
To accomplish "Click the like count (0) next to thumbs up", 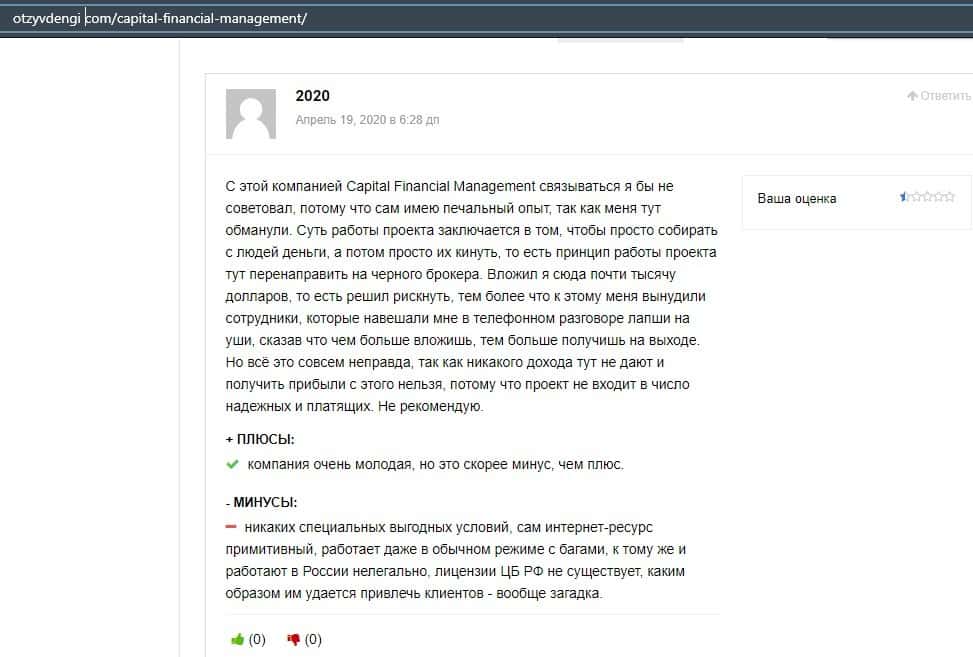I will pyautogui.click(x=257, y=639).
